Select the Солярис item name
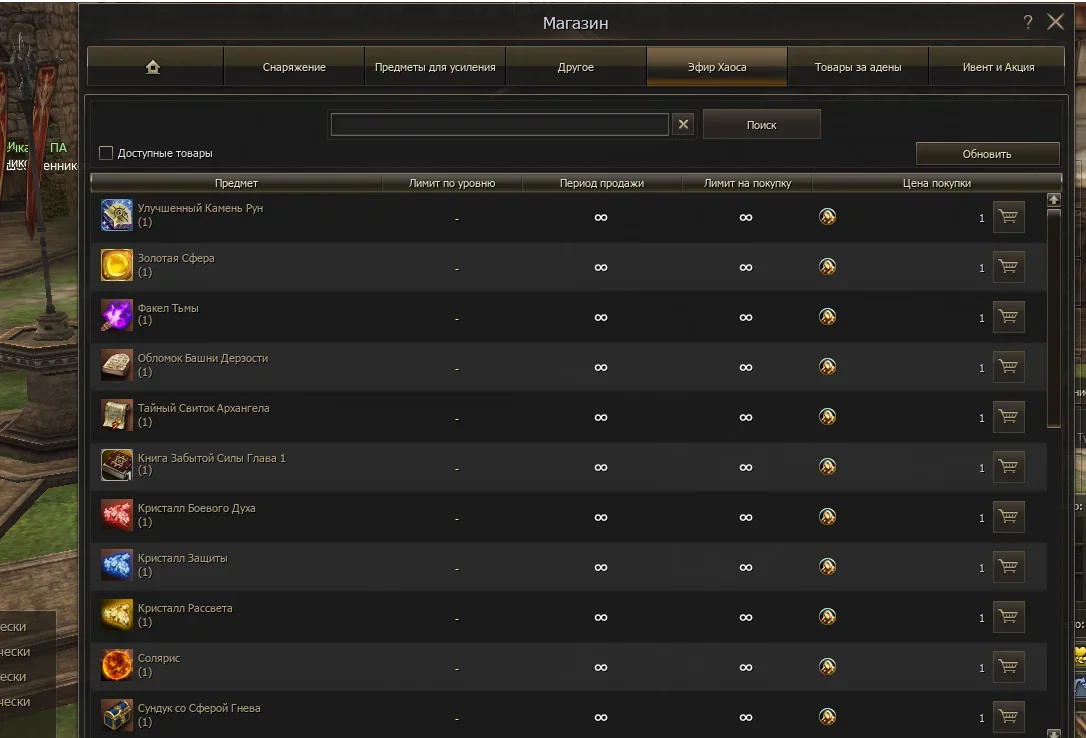This screenshot has height=738, width=1086. pos(159,658)
